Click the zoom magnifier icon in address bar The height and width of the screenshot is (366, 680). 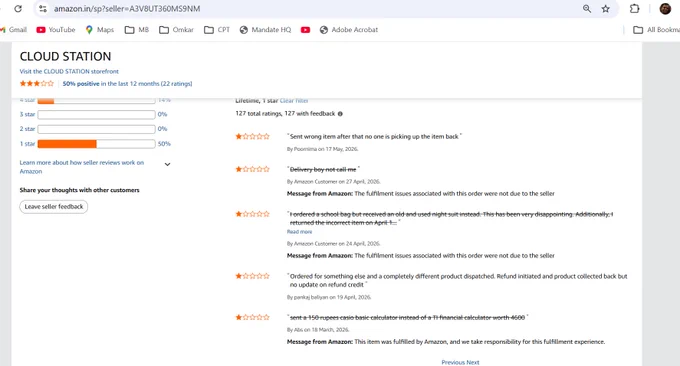(587, 9)
